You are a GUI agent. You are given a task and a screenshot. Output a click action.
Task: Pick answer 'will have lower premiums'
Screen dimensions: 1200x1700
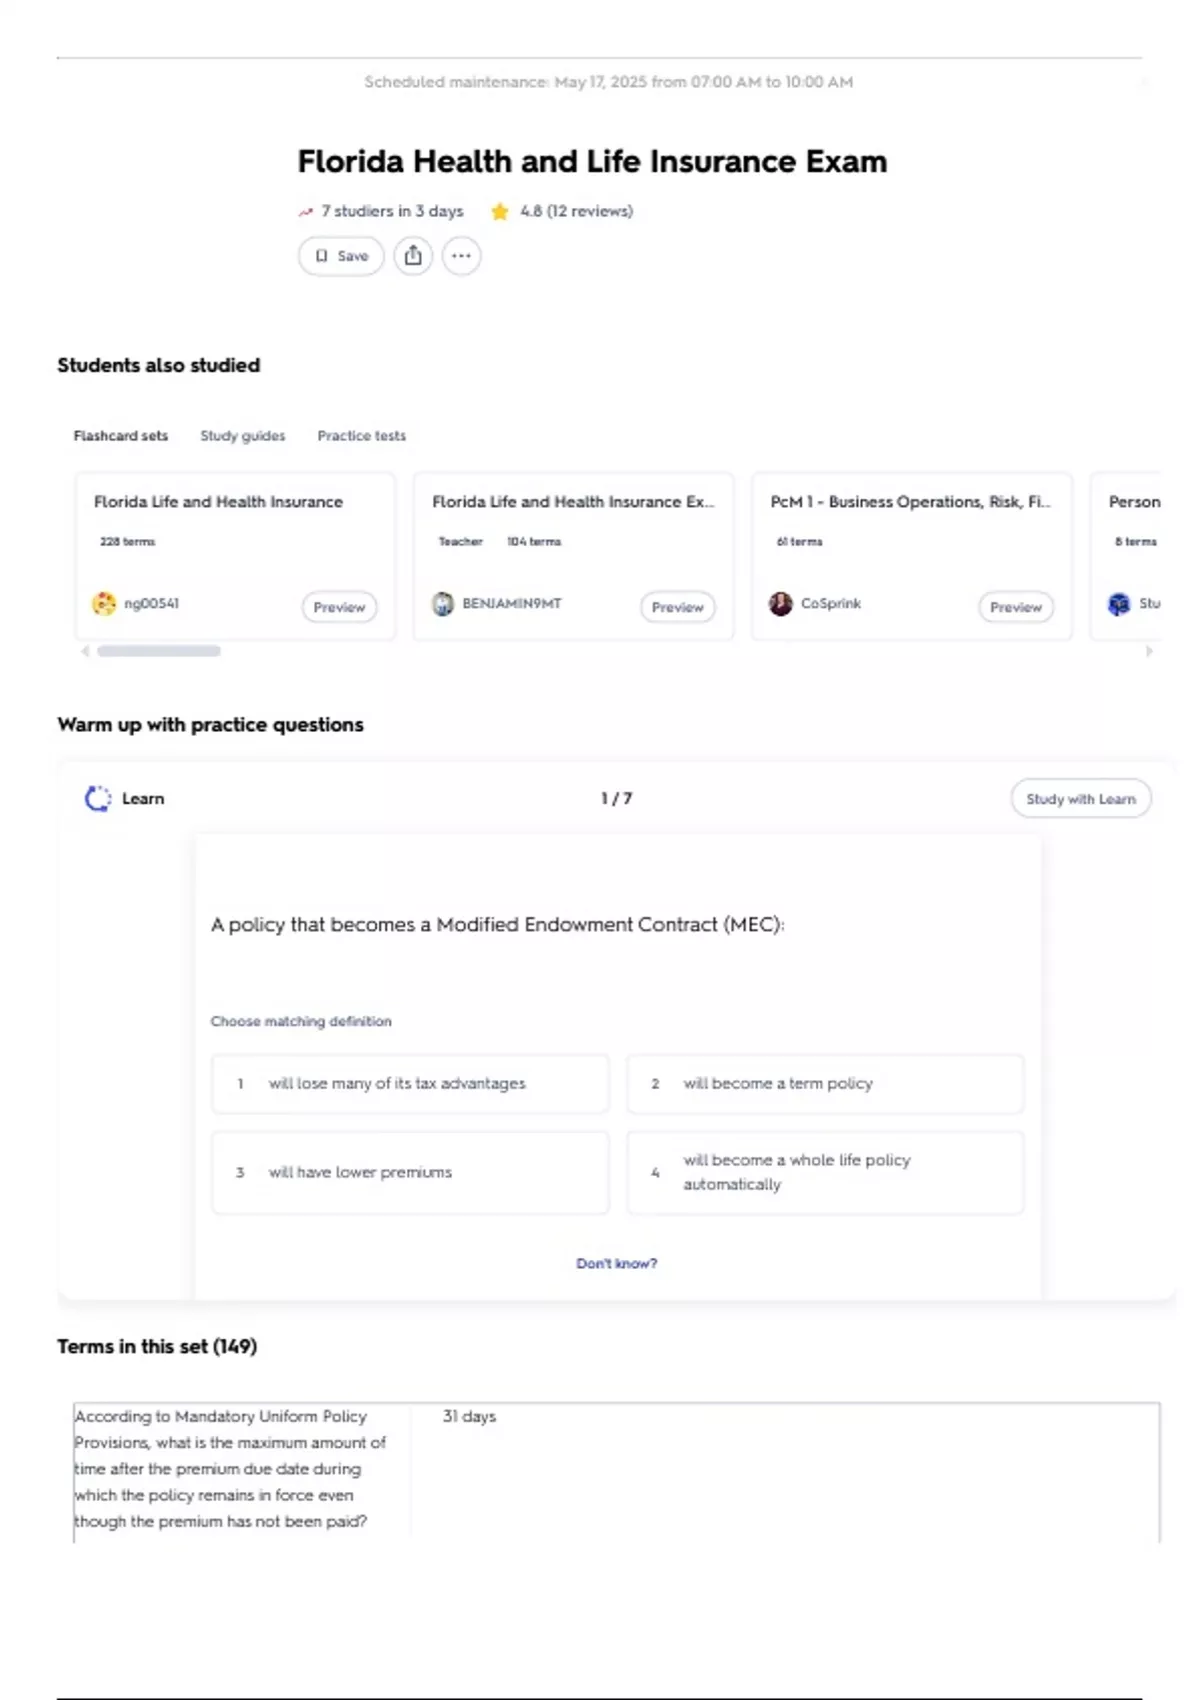[410, 1172]
